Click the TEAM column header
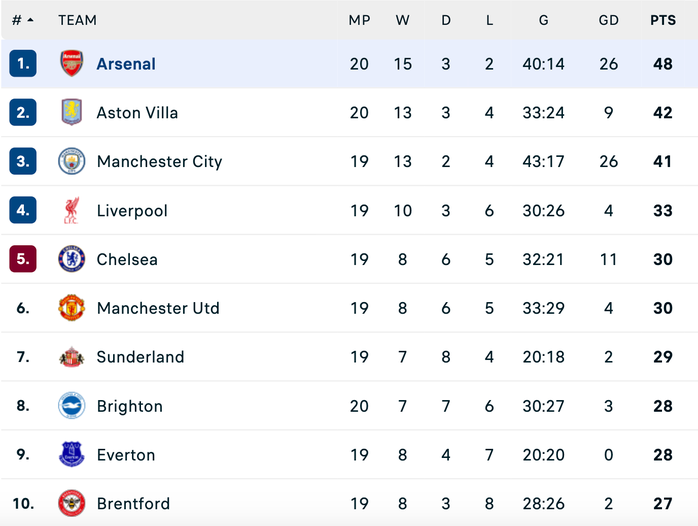 [x=77, y=20]
